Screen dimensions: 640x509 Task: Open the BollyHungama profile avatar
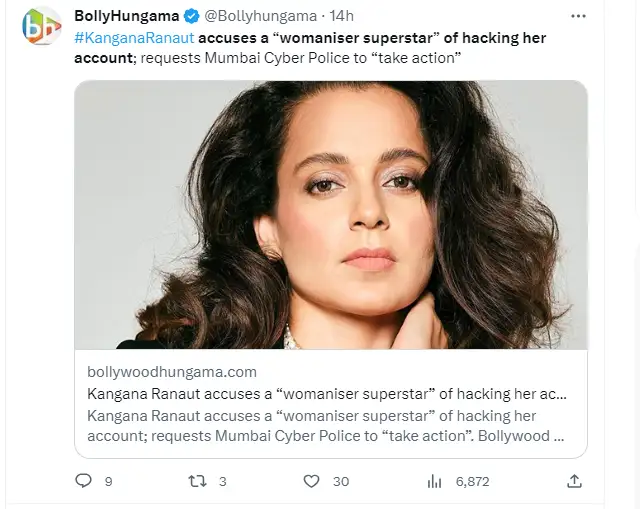[x=41, y=25]
